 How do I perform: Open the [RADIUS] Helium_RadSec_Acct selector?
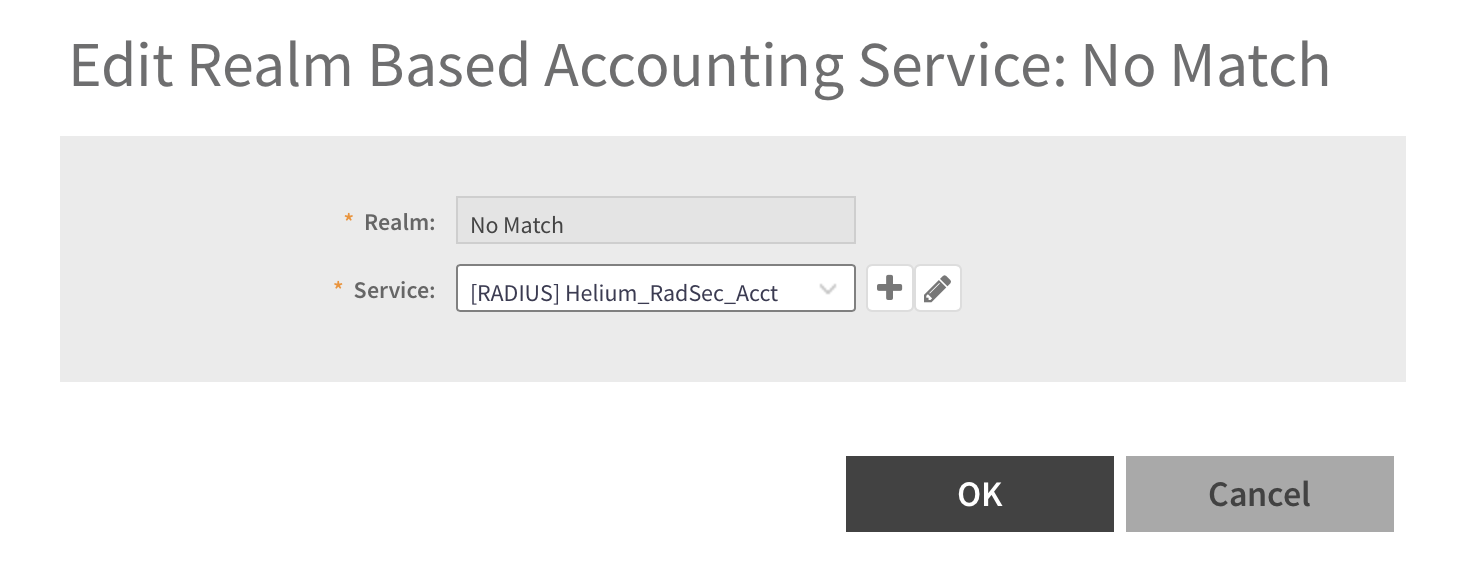655,289
